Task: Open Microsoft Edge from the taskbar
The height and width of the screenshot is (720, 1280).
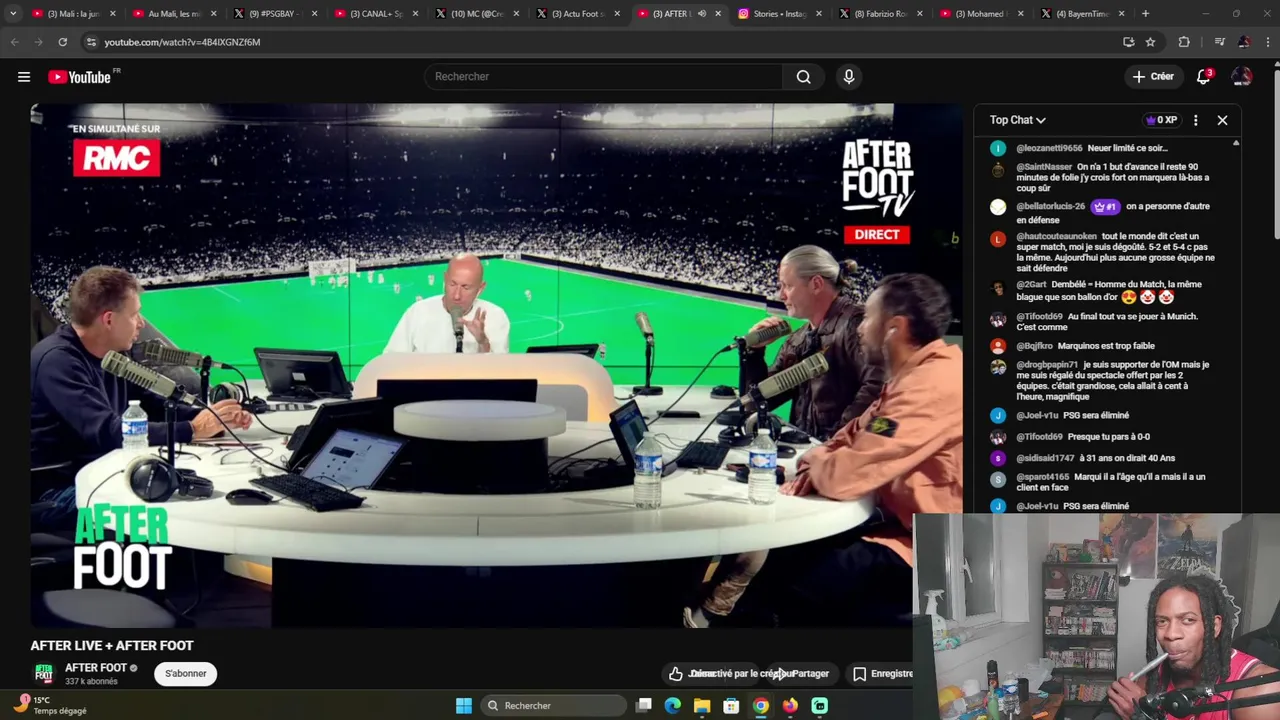Action: [x=673, y=706]
